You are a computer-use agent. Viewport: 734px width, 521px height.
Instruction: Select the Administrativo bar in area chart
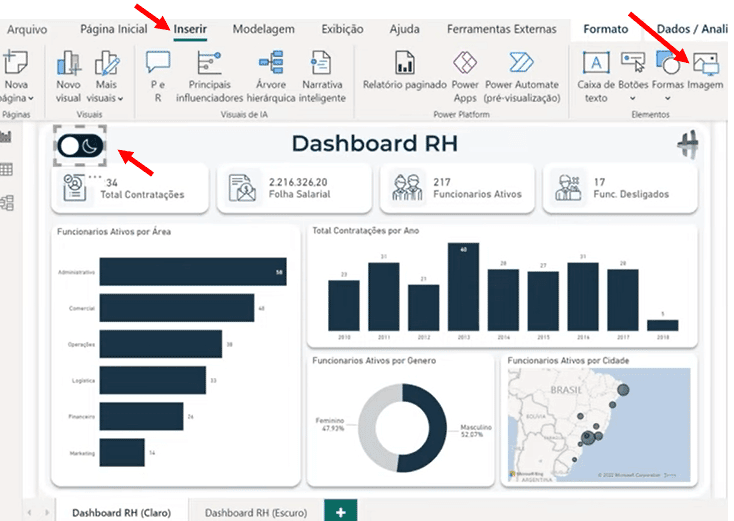click(193, 272)
